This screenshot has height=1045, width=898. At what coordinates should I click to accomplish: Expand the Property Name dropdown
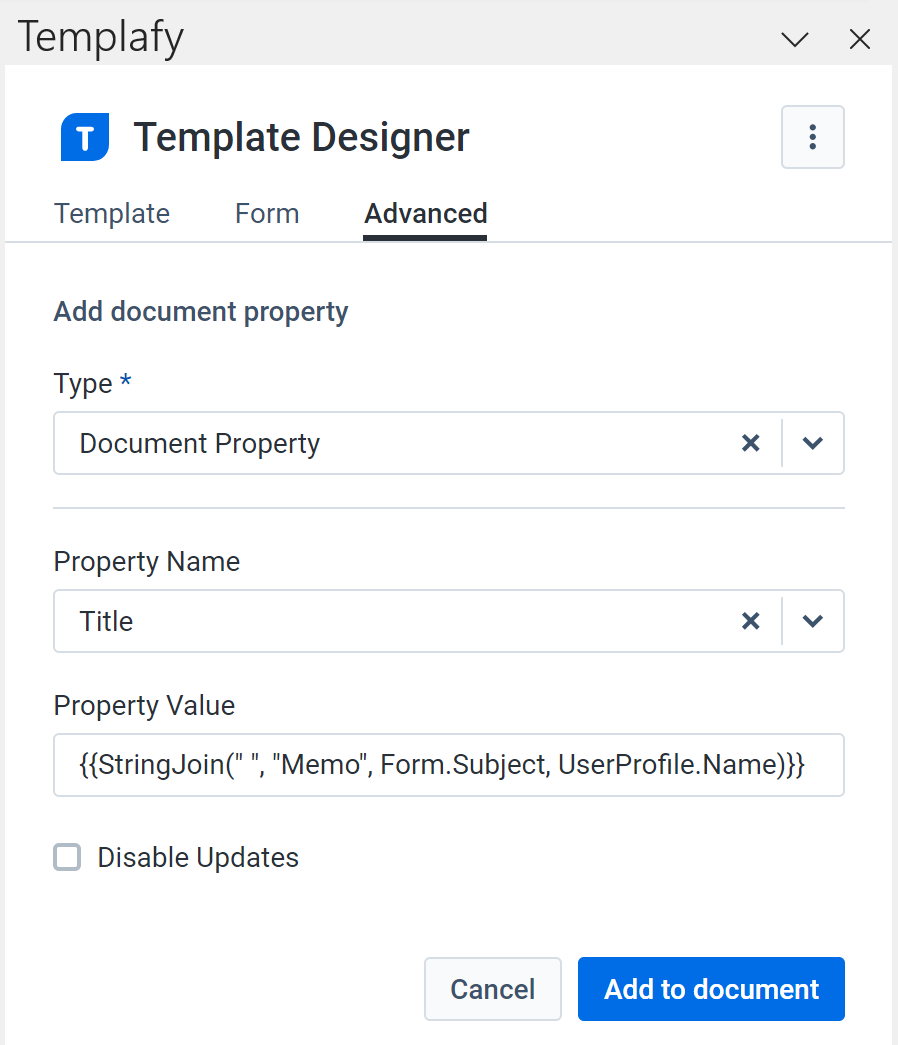[x=813, y=621]
